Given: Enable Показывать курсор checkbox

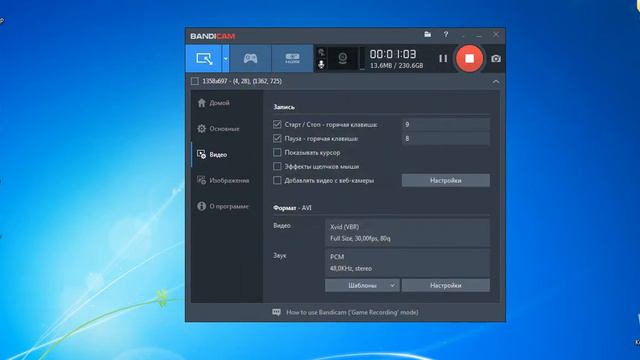Looking at the screenshot, I should pyautogui.click(x=277, y=152).
